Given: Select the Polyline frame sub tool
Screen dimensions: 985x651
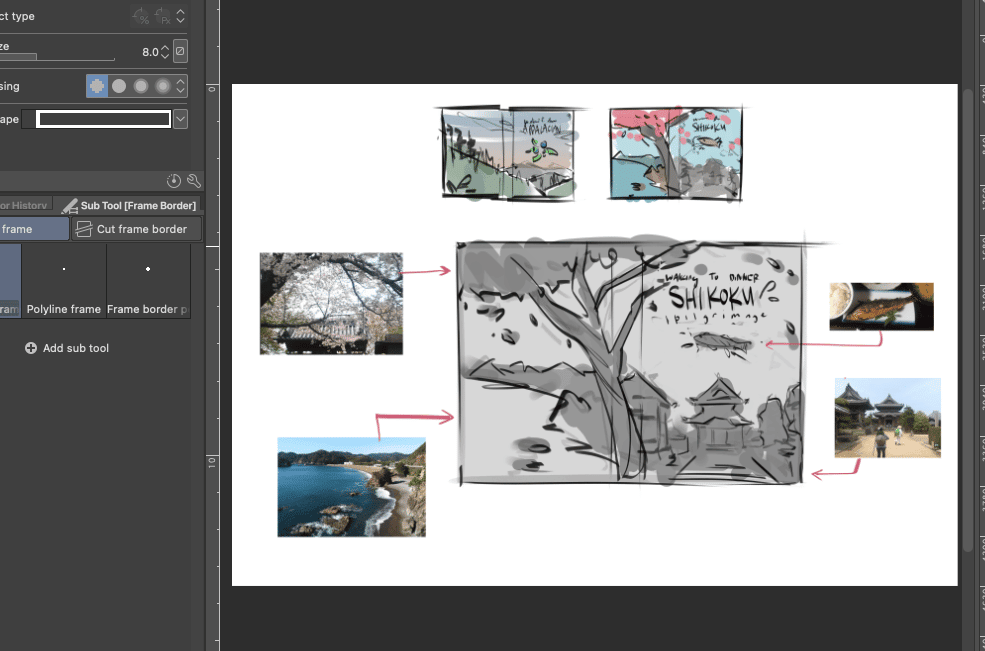Looking at the screenshot, I should click(x=64, y=281).
